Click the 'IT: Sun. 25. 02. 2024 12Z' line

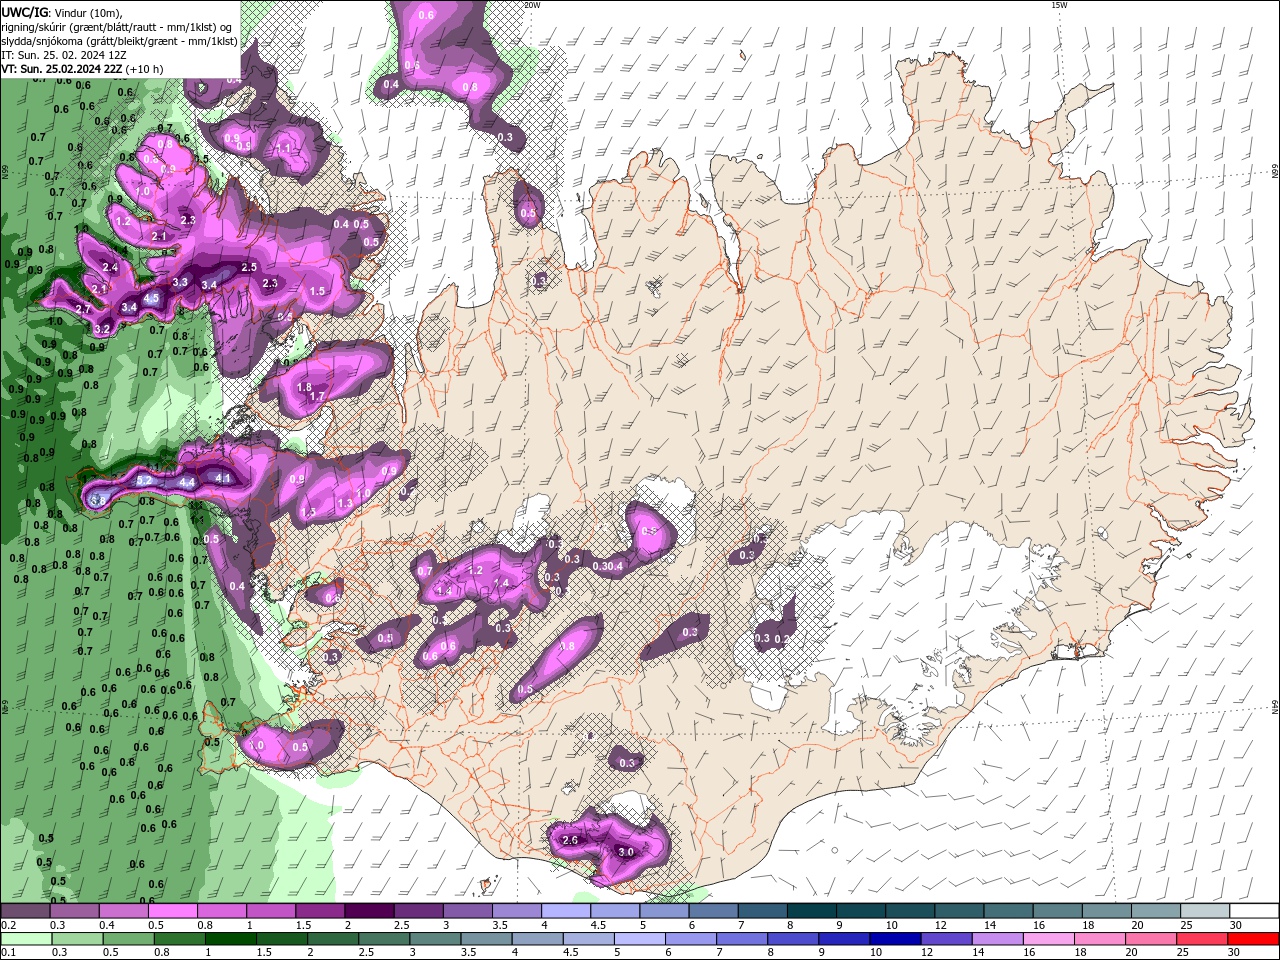tap(63, 55)
